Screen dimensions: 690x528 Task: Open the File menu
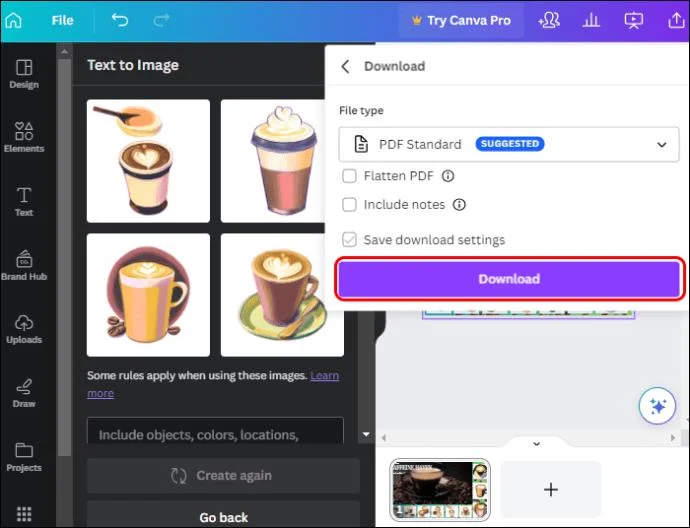[x=62, y=20]
